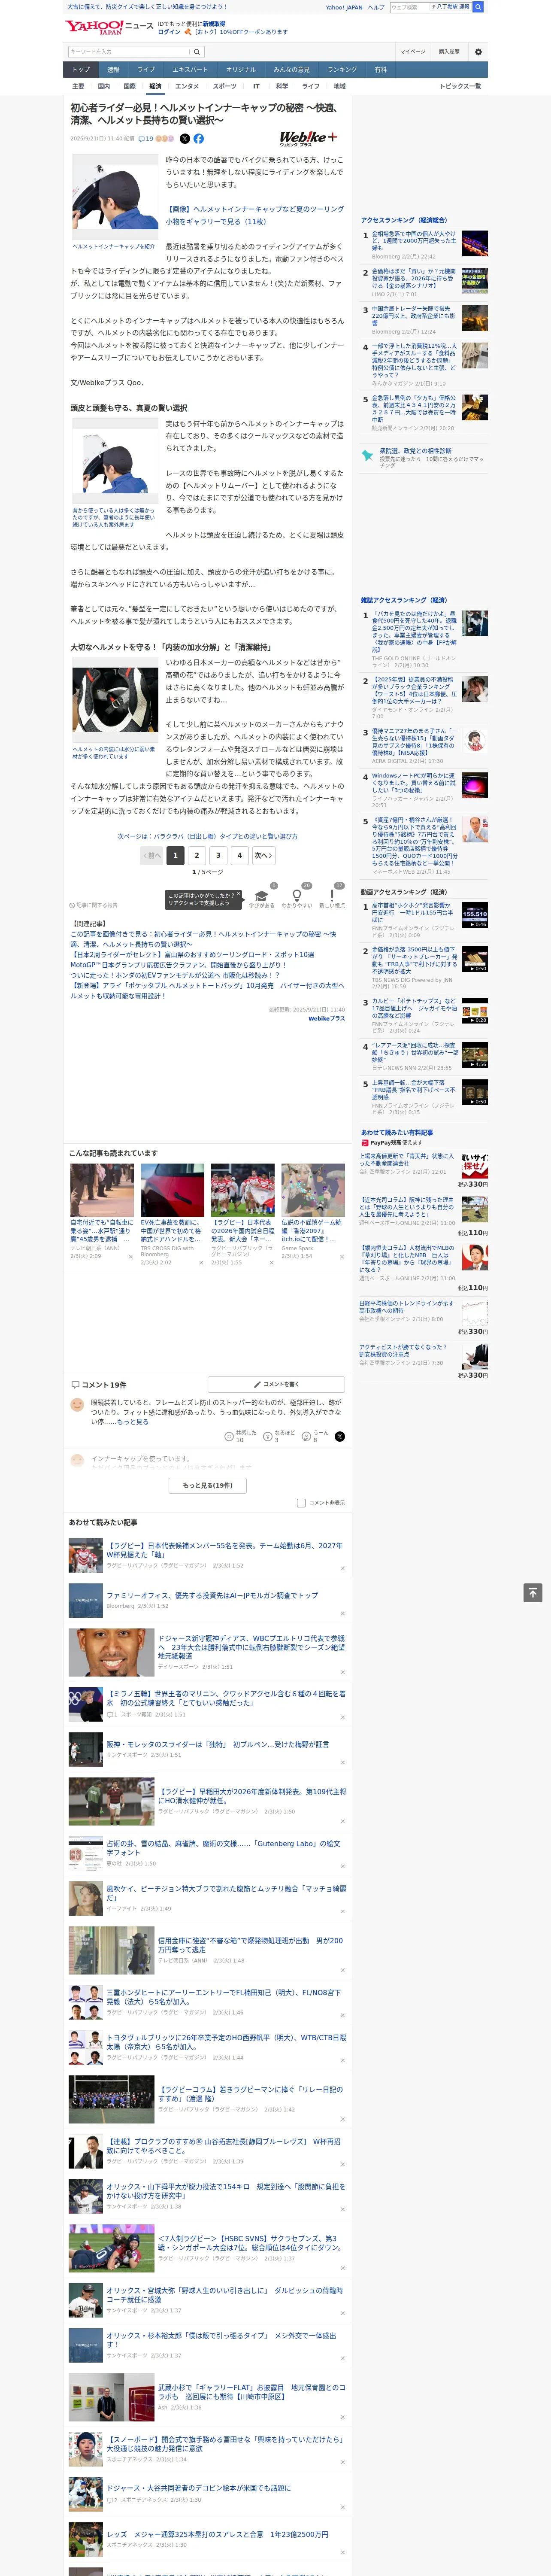This screenshot has height=2576, width=551.
Task: Open video ranking item 高市首相ホクホク発言
Action: pyautogui.click(x=412, y=913)
